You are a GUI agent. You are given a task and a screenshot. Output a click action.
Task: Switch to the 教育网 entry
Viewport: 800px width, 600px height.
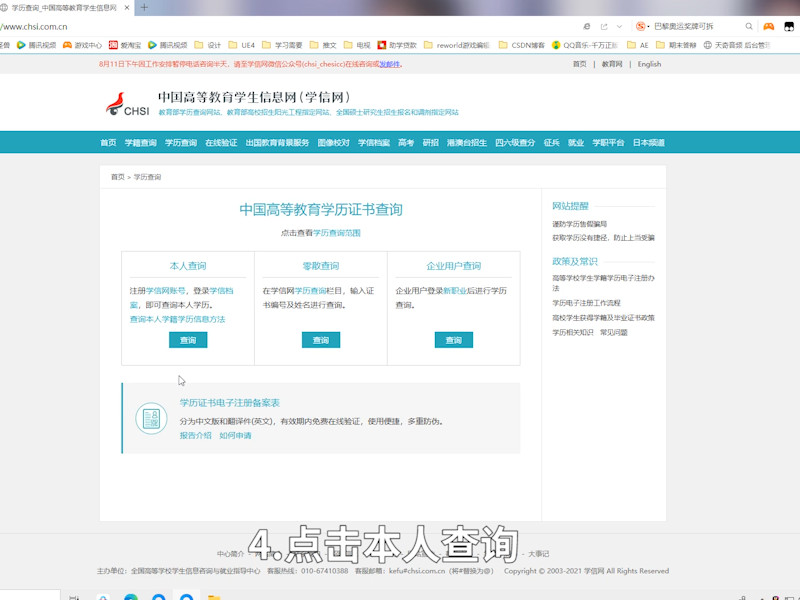612,63
